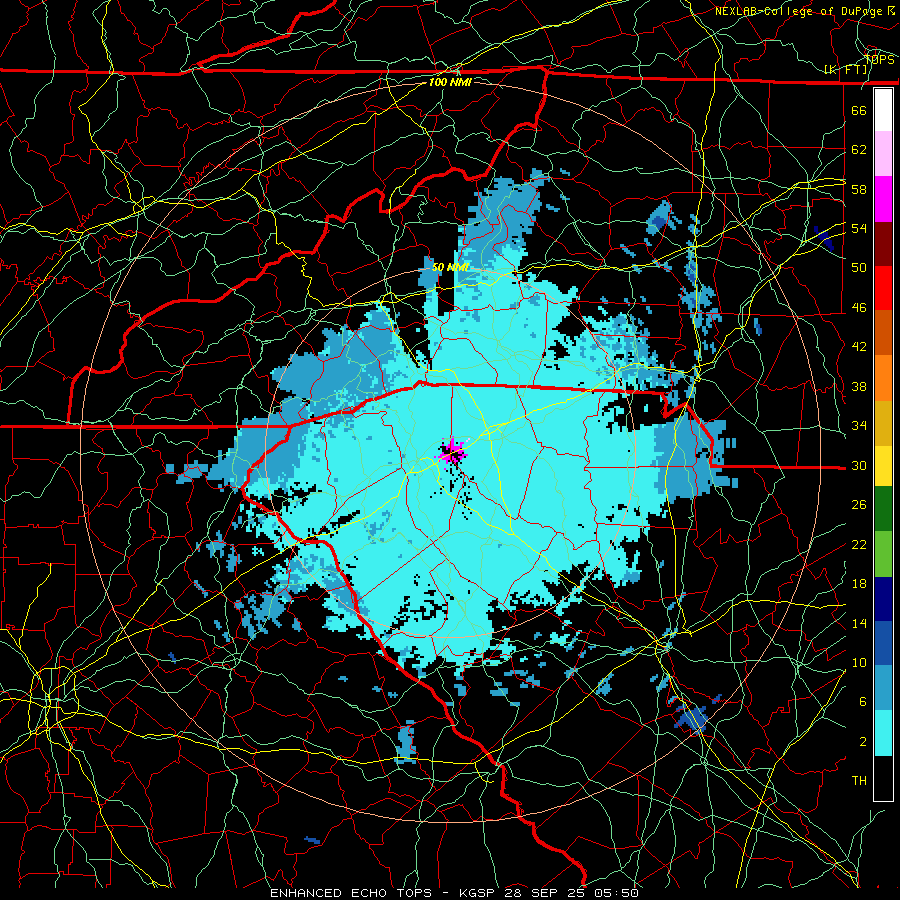
Task: Click the magenta echo at the radar site
Action: point(453,450)
